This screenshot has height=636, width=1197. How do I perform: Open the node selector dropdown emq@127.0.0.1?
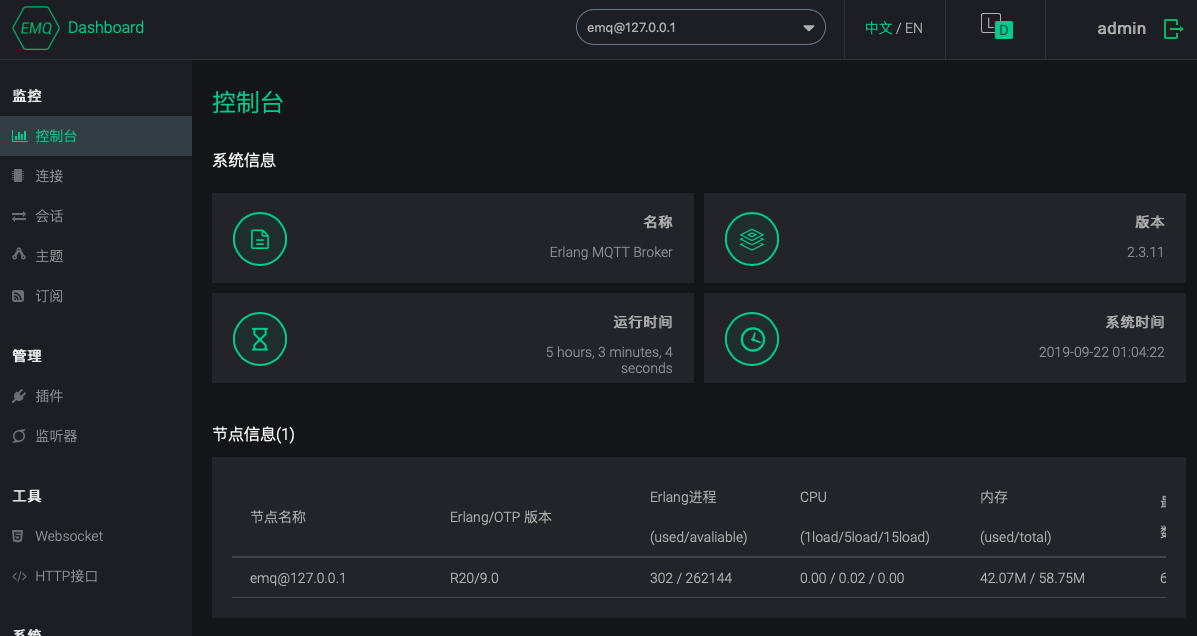(x=700, y=27)
